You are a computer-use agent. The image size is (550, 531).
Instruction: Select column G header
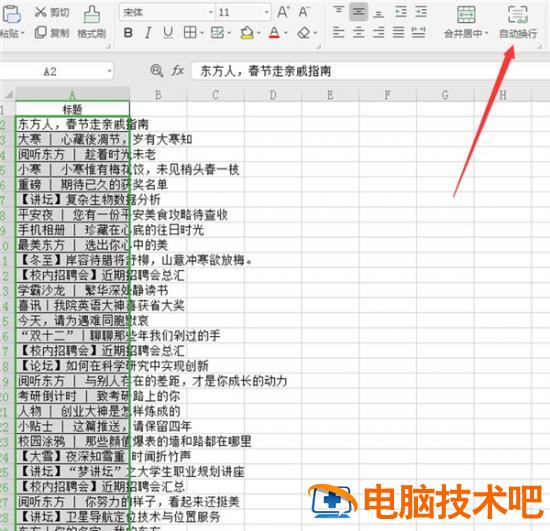pyautogui.click(x=445, y=95)
